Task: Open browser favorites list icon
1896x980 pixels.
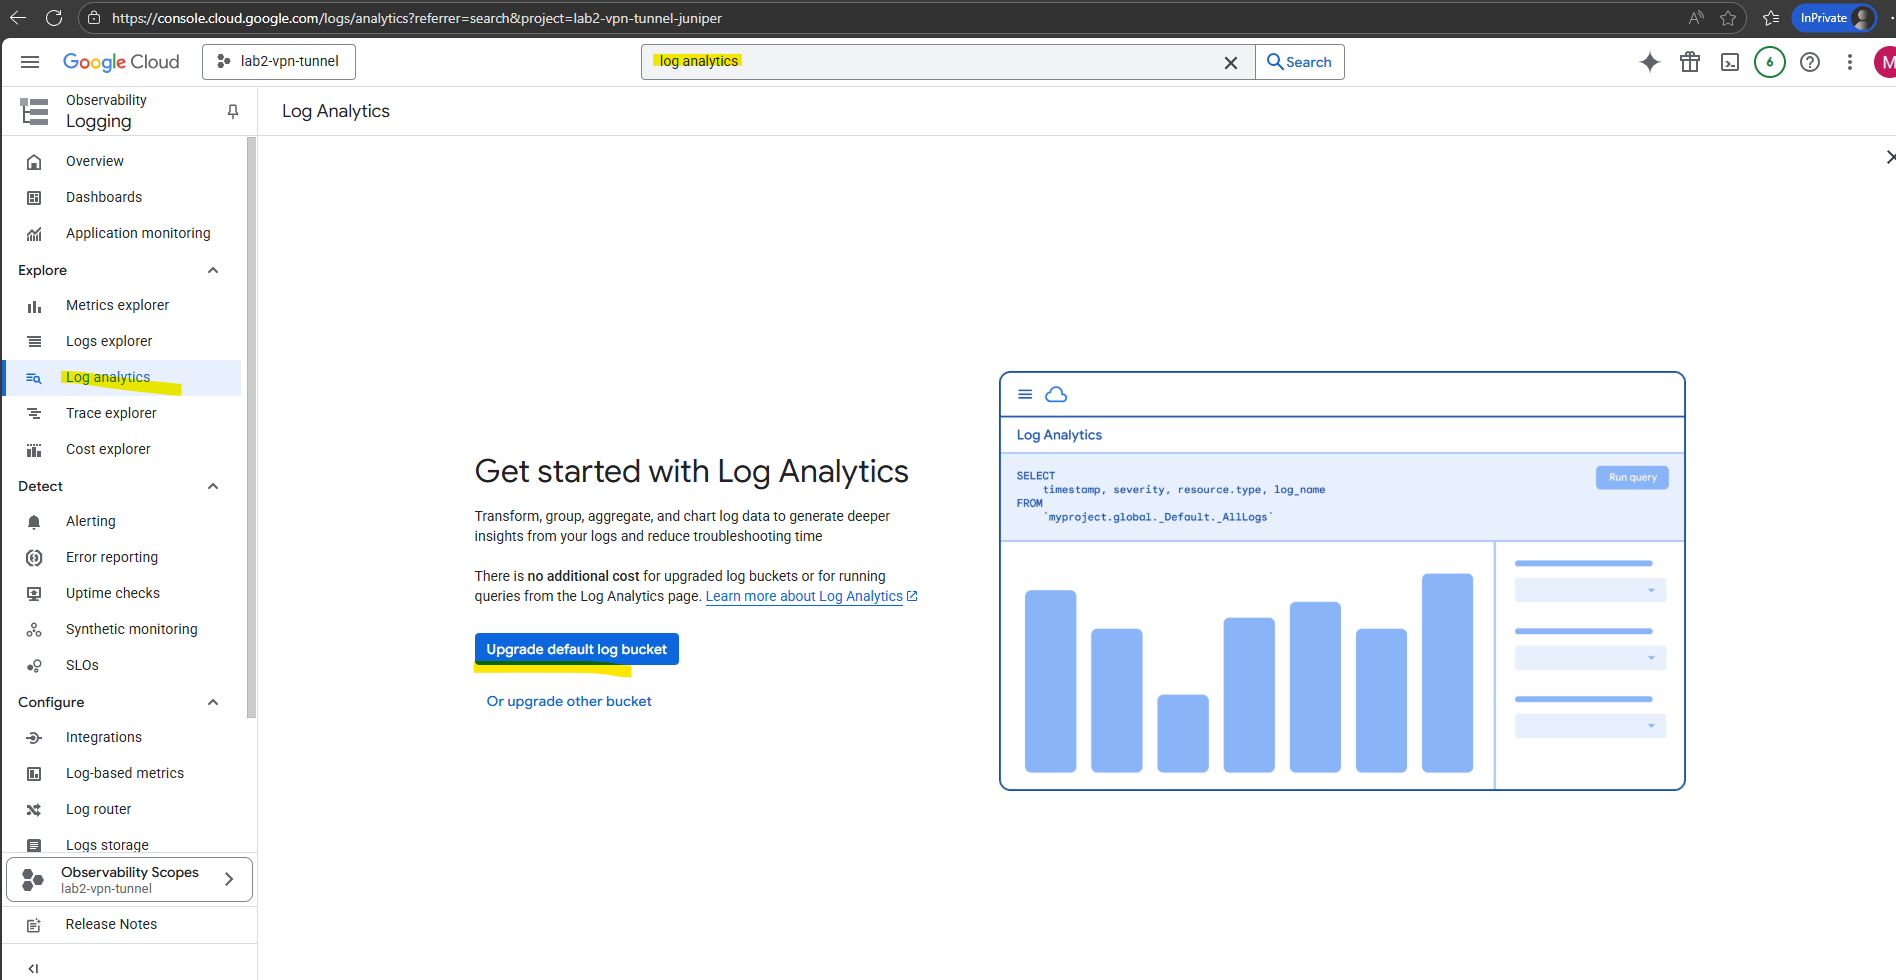Action: tap(1771, 18)
